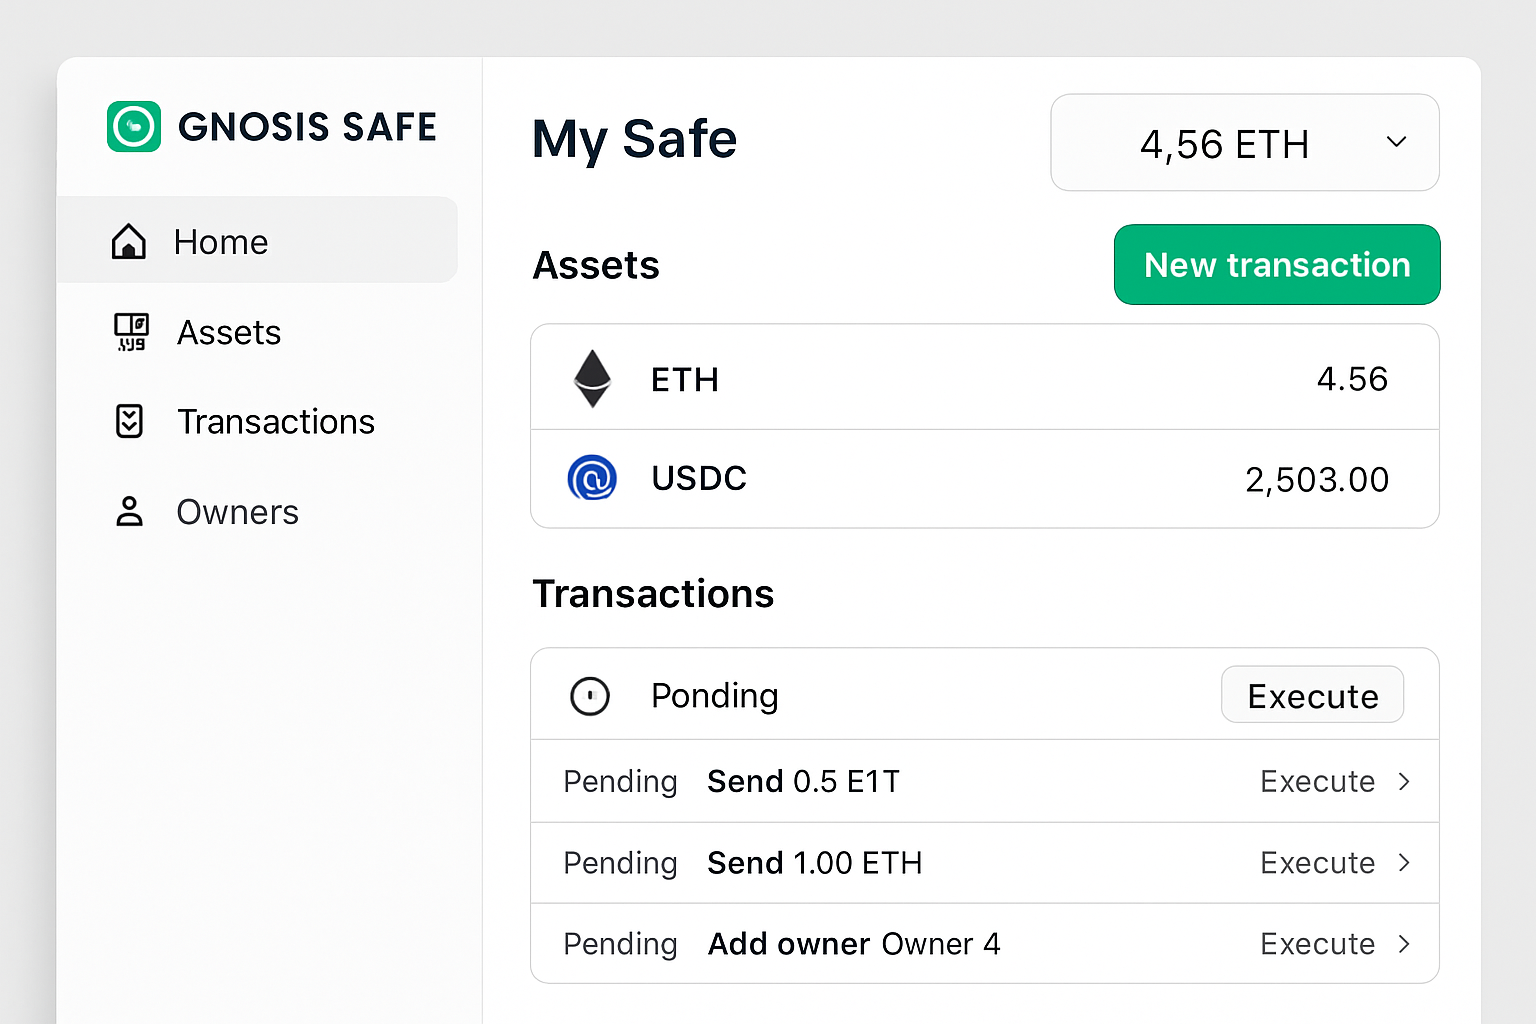Click the Assets wallet icon
The width and height of the screenshot is (1536, 1024).
point(131,332)
